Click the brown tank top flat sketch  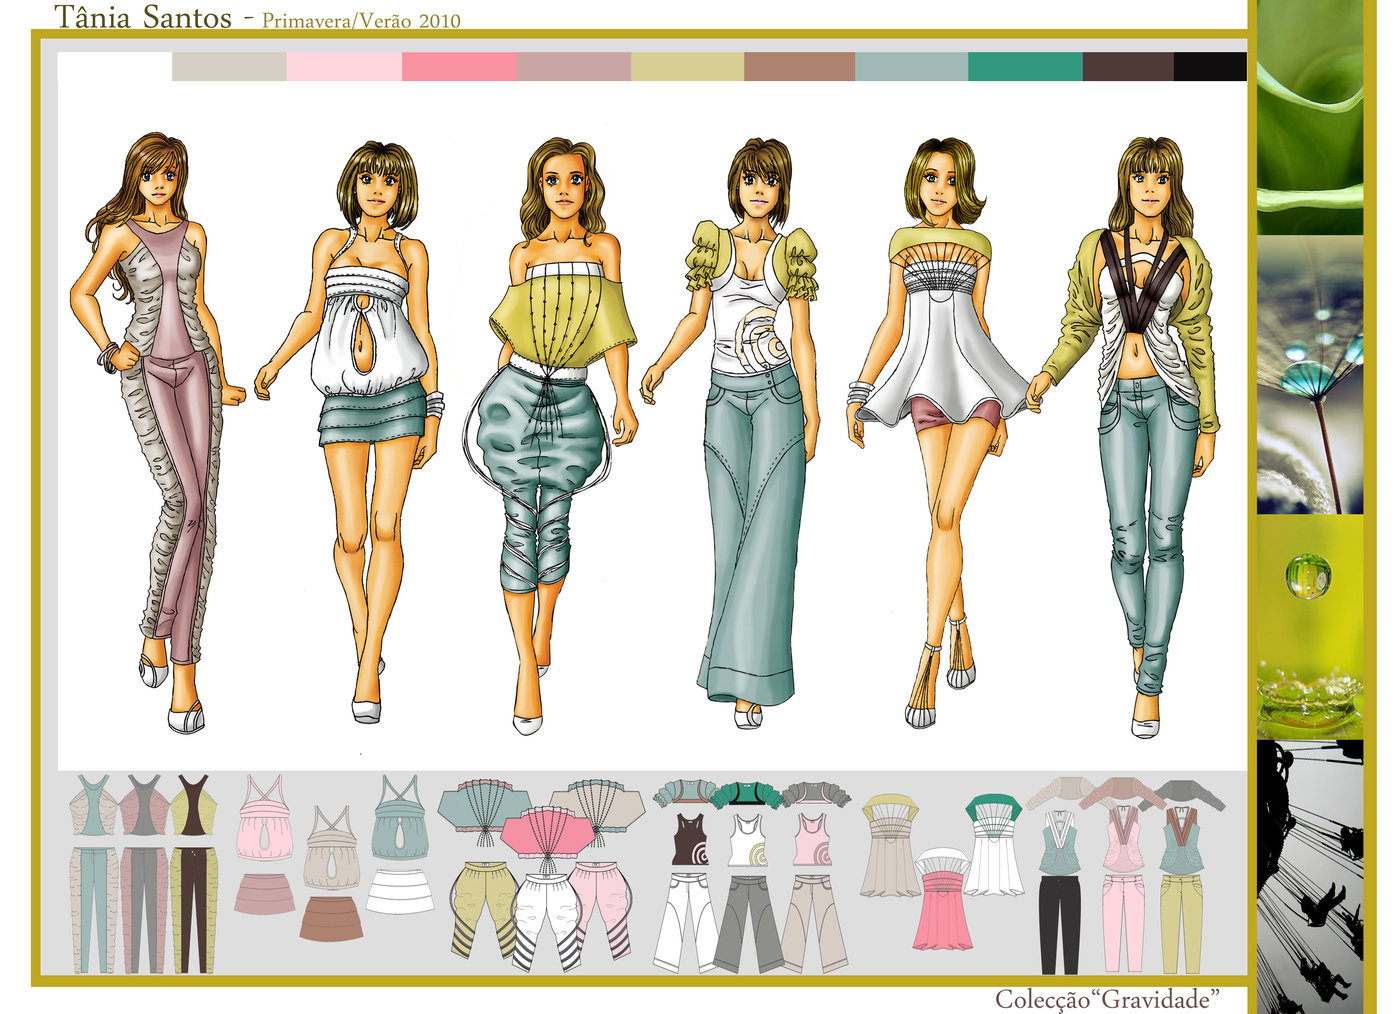691,840
